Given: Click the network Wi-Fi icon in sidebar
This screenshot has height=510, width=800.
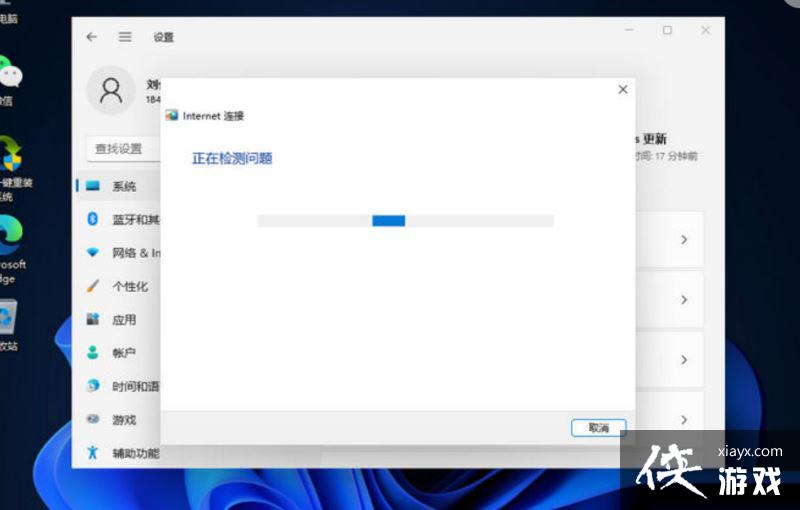Looking at the screenshot, I should [93, 252].
